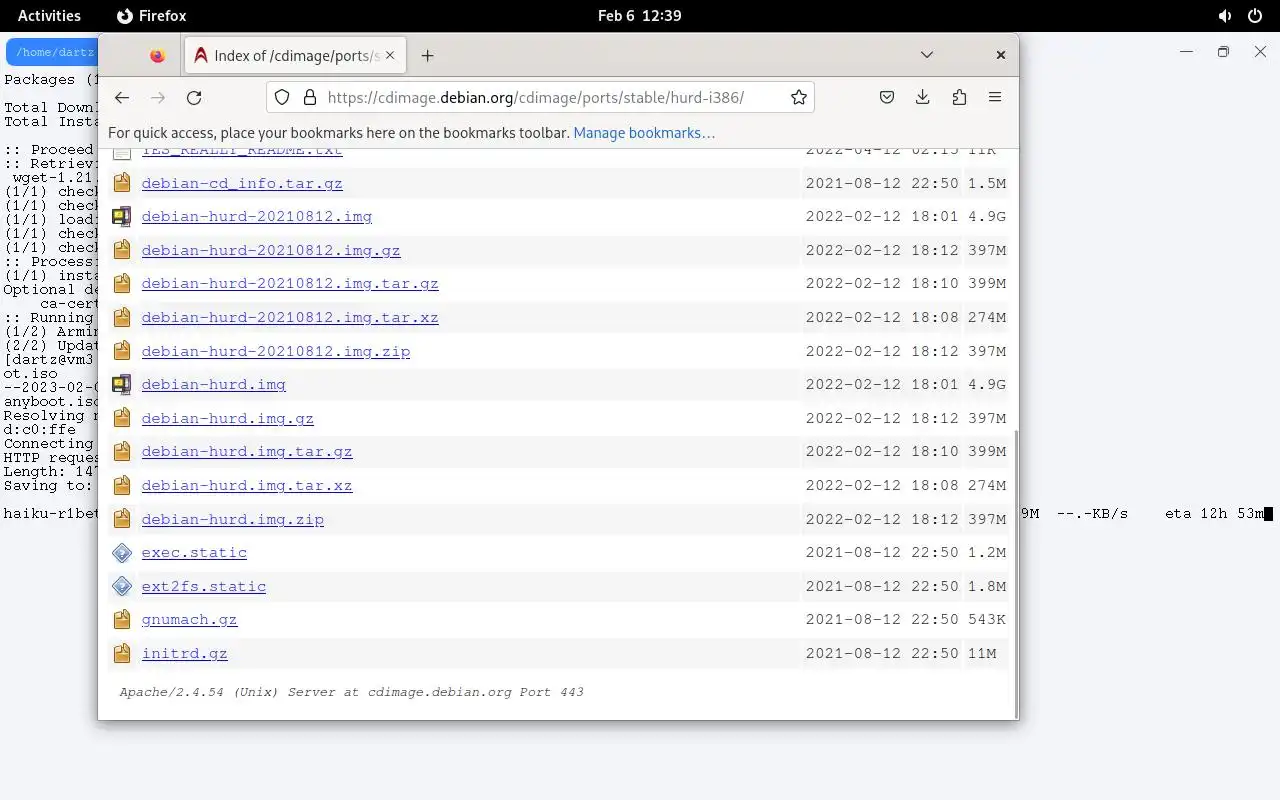Viewport: 1280px width, 800px height.
Task: Open the debian-hurd.img.zip link
Action: click(x=233, y=519)
